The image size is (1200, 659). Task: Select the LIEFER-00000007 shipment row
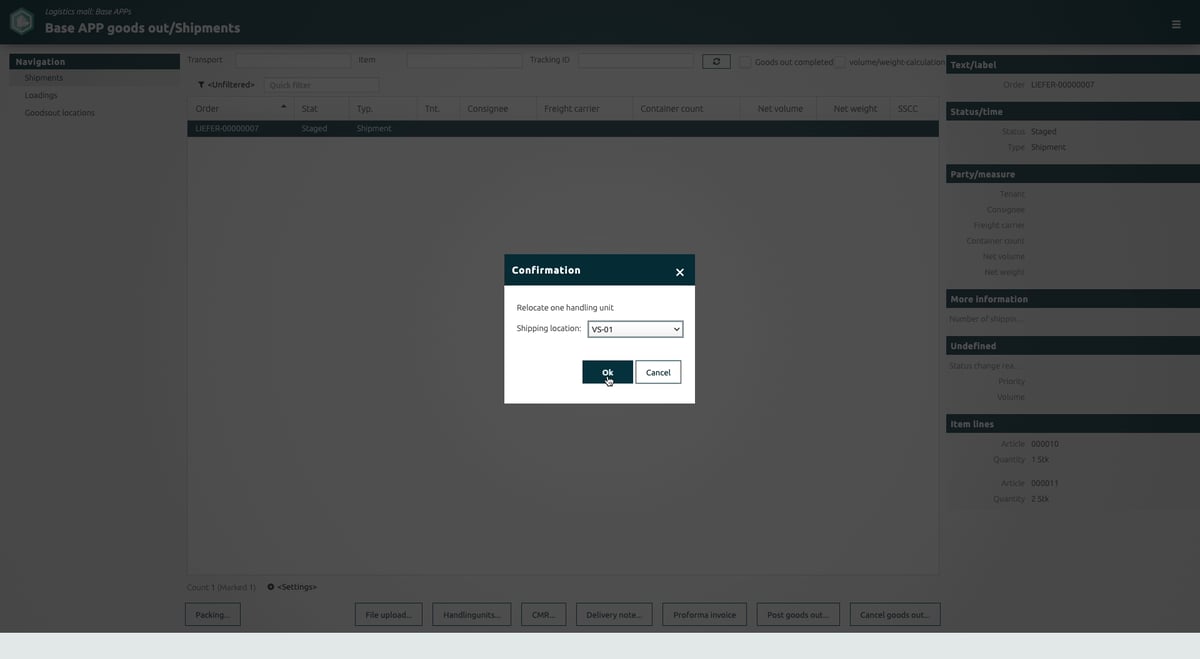click(563, 128)
